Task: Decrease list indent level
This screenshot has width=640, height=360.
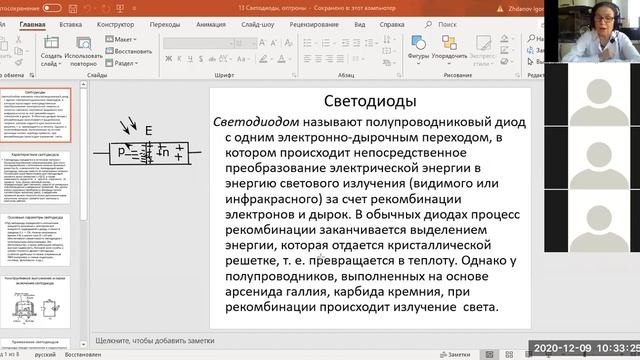Action: coord(345,43)
